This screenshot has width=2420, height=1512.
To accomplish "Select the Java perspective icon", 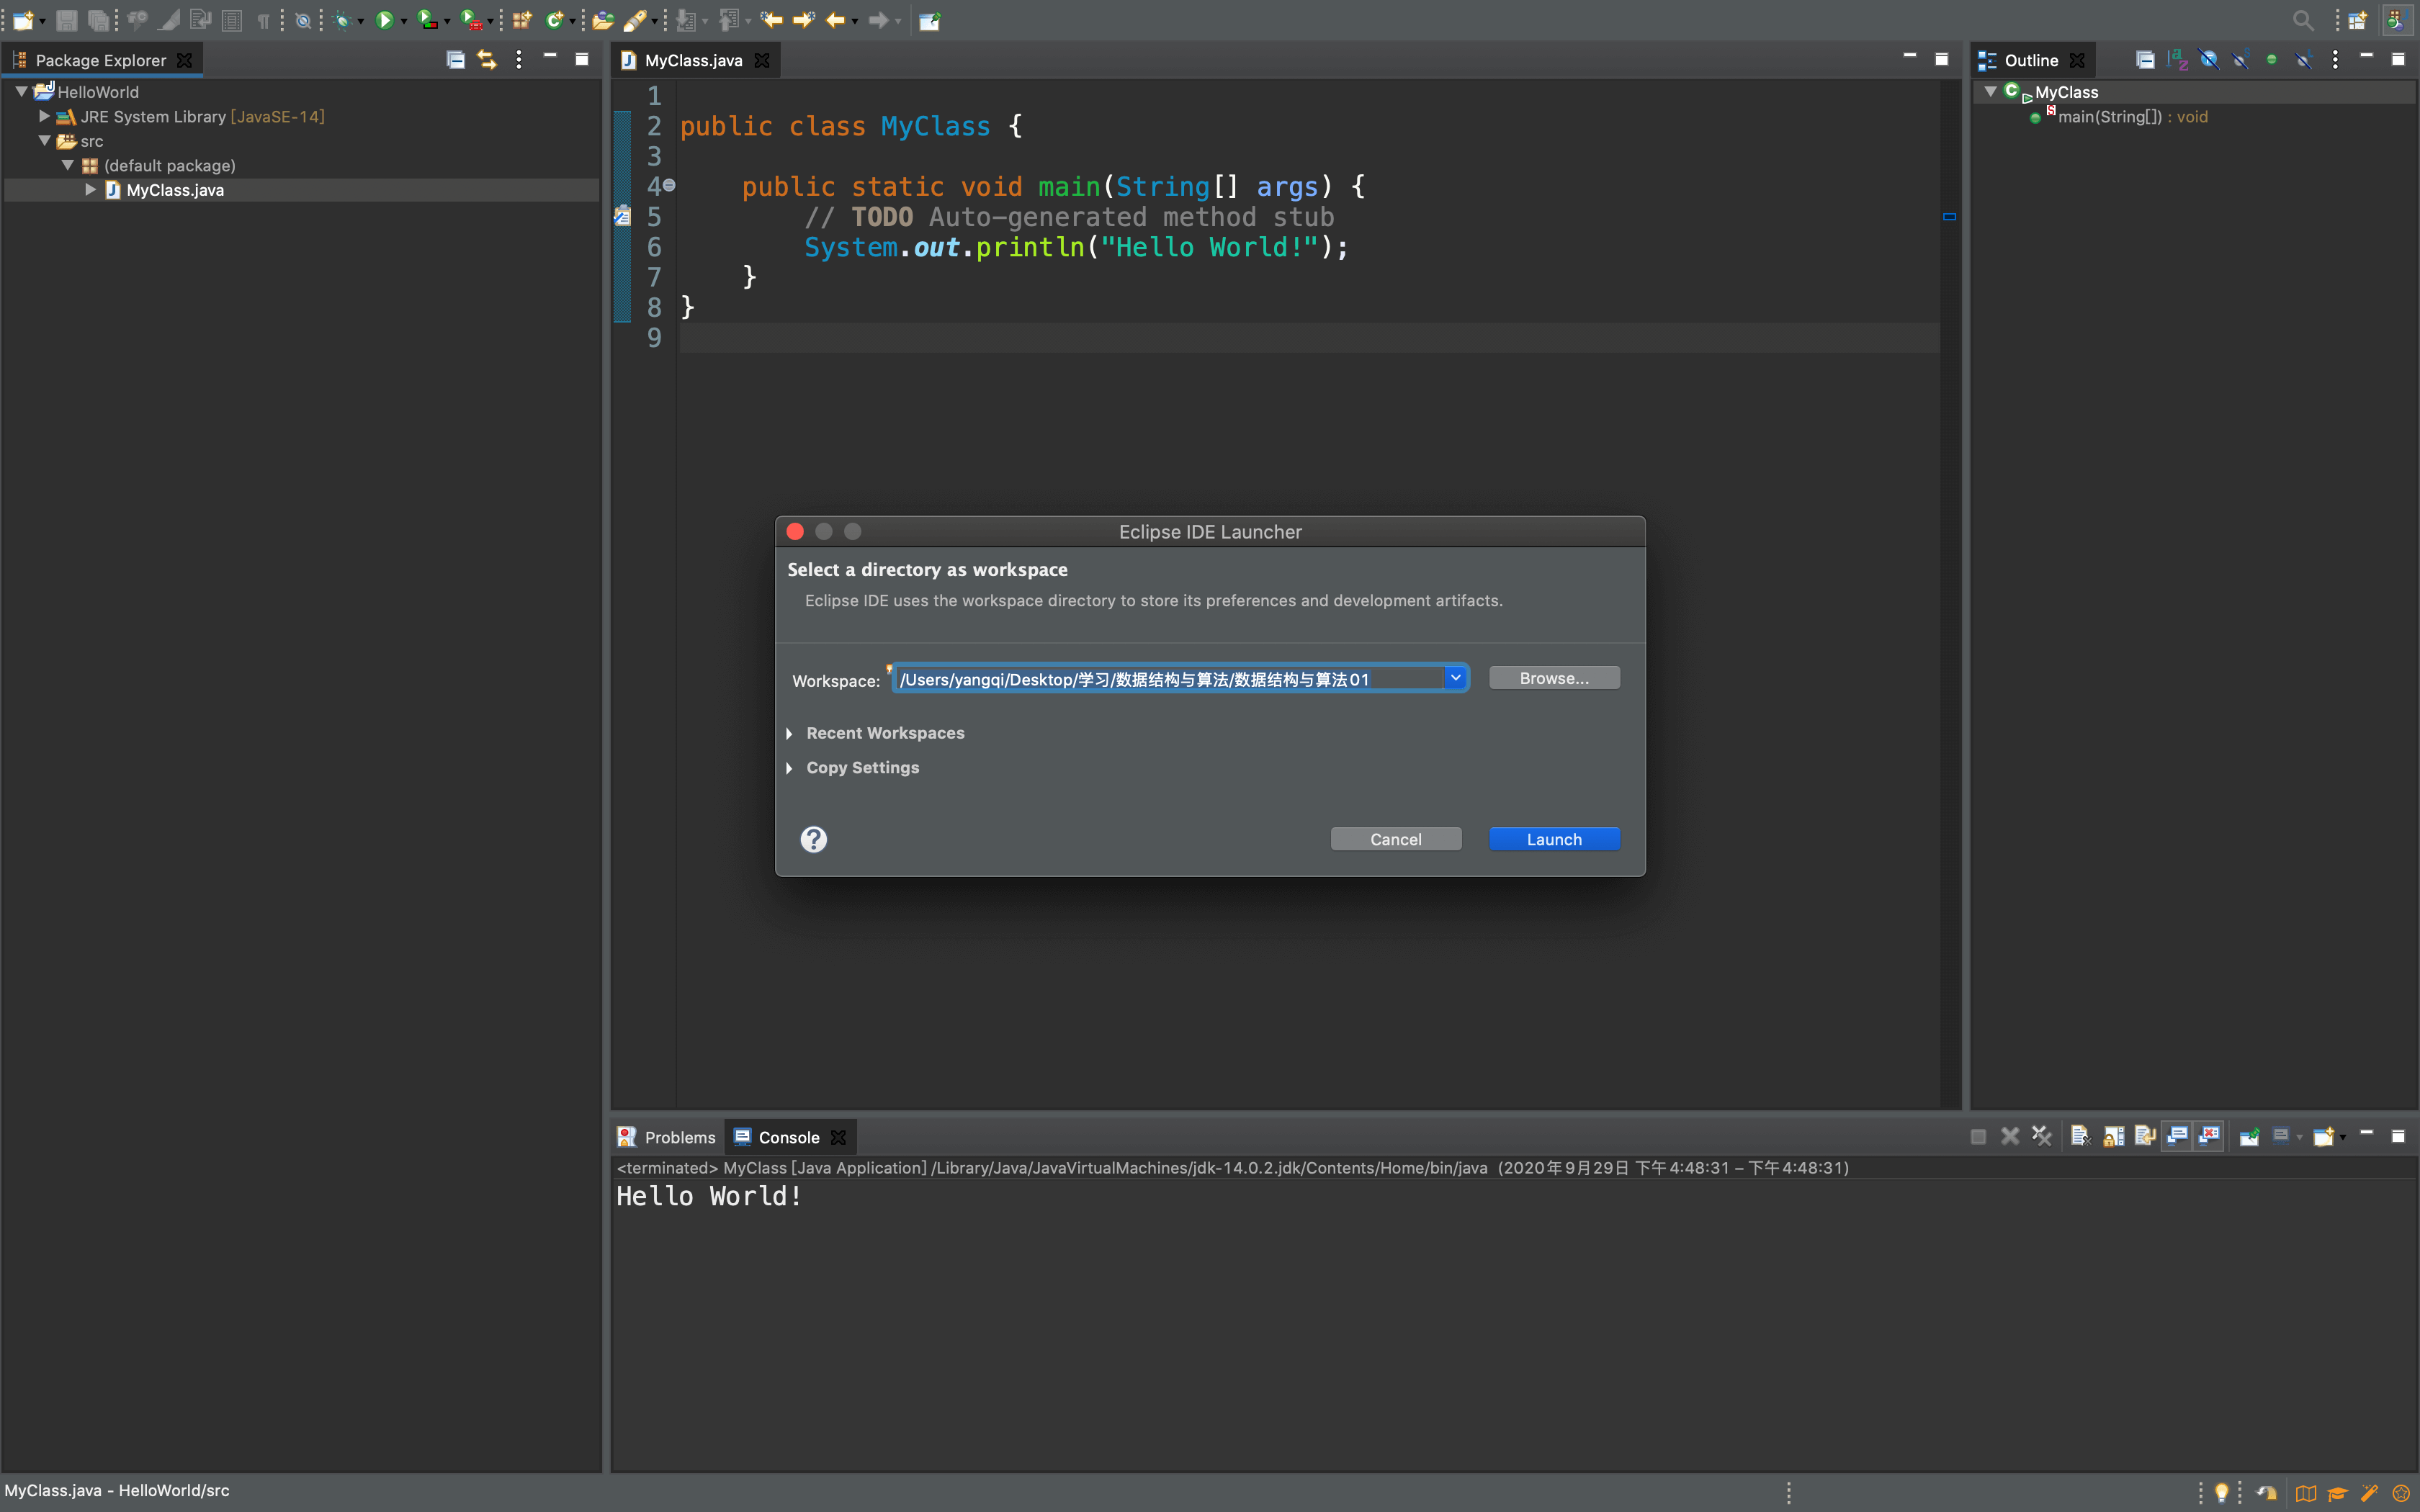I will click(2396, 20).
